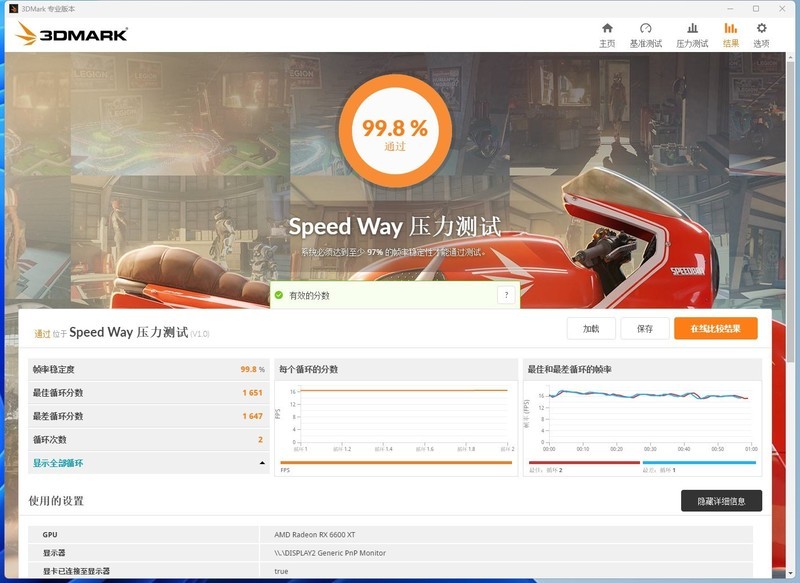
Task: Click the 99.8% pass progress ring
Action: click(x=399, y=131)
